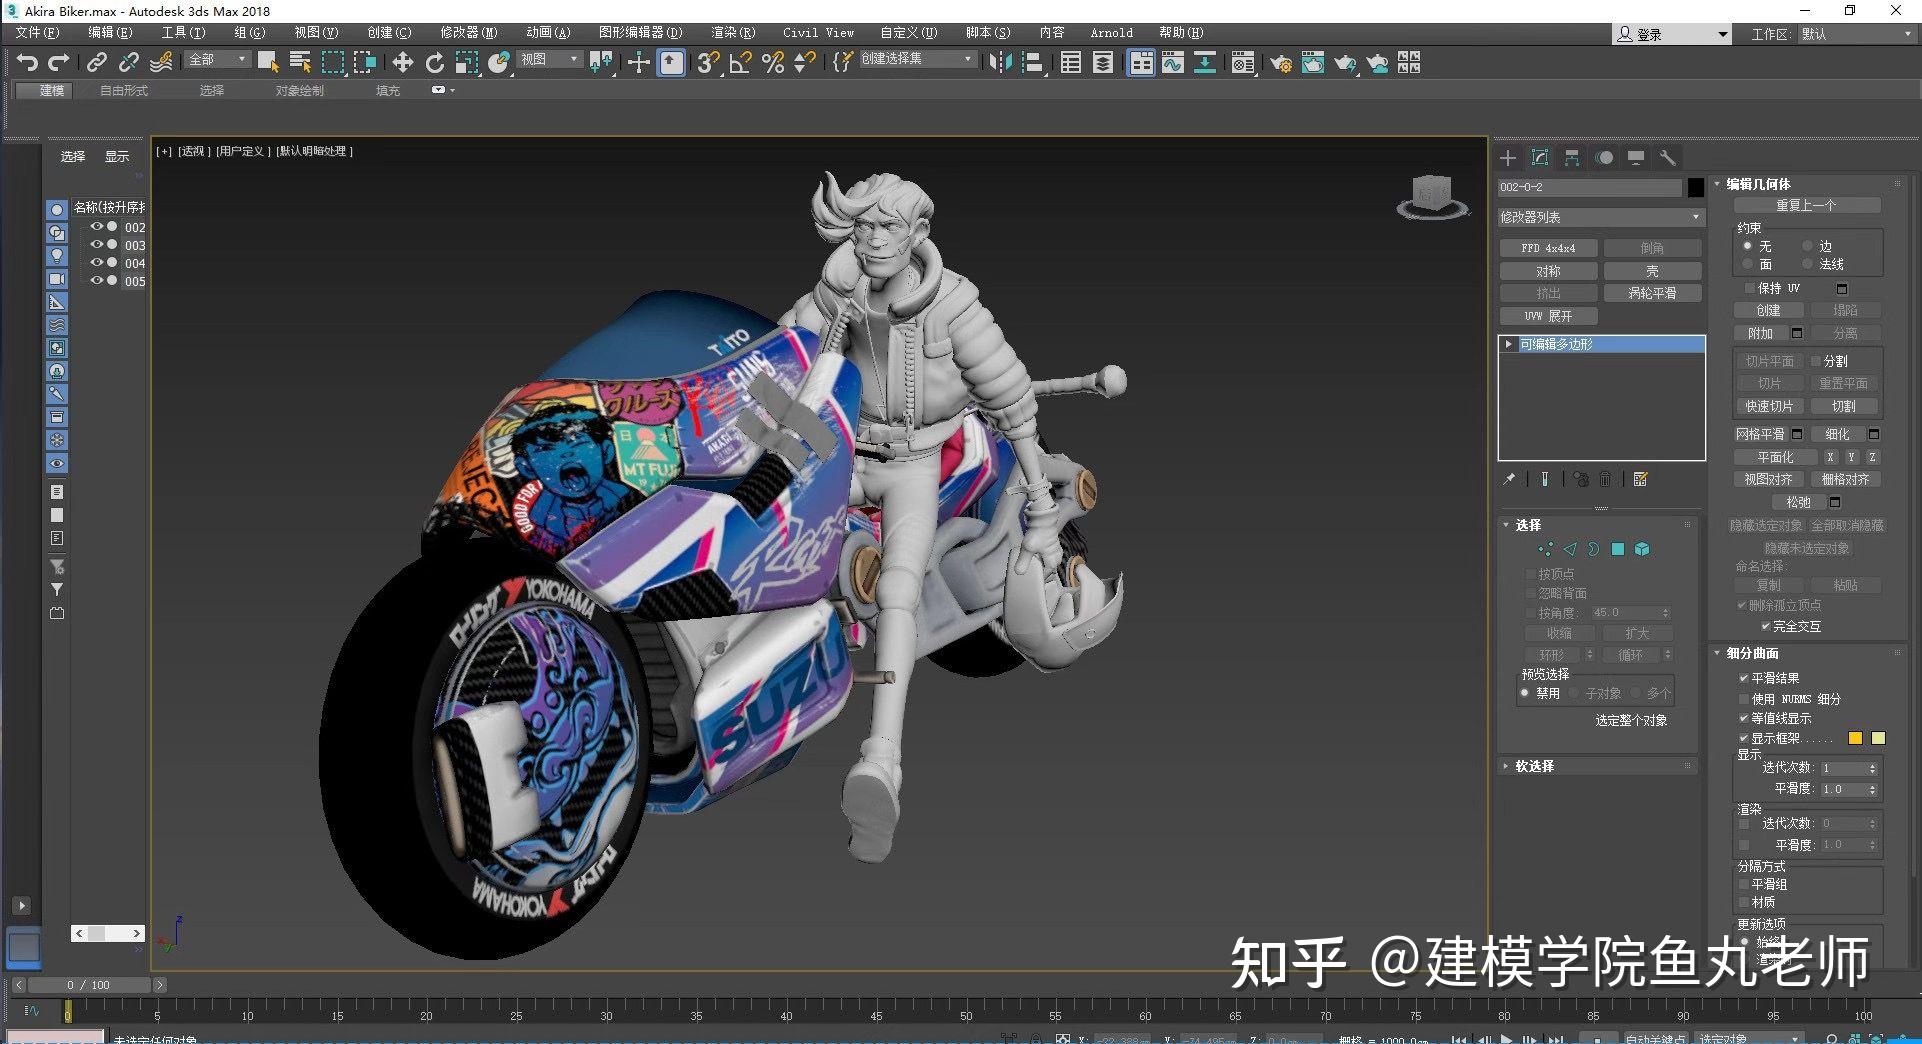Viewport: 1922px width, 1044px height.
Task: Click the yellow 显示框架 color swatch
Action: pos(1855,737)
